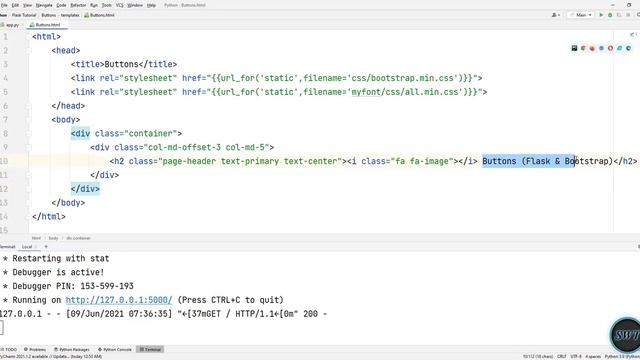The image size is (640, 360).
Task: Open the TODO tool window
Action: [9, 349]
